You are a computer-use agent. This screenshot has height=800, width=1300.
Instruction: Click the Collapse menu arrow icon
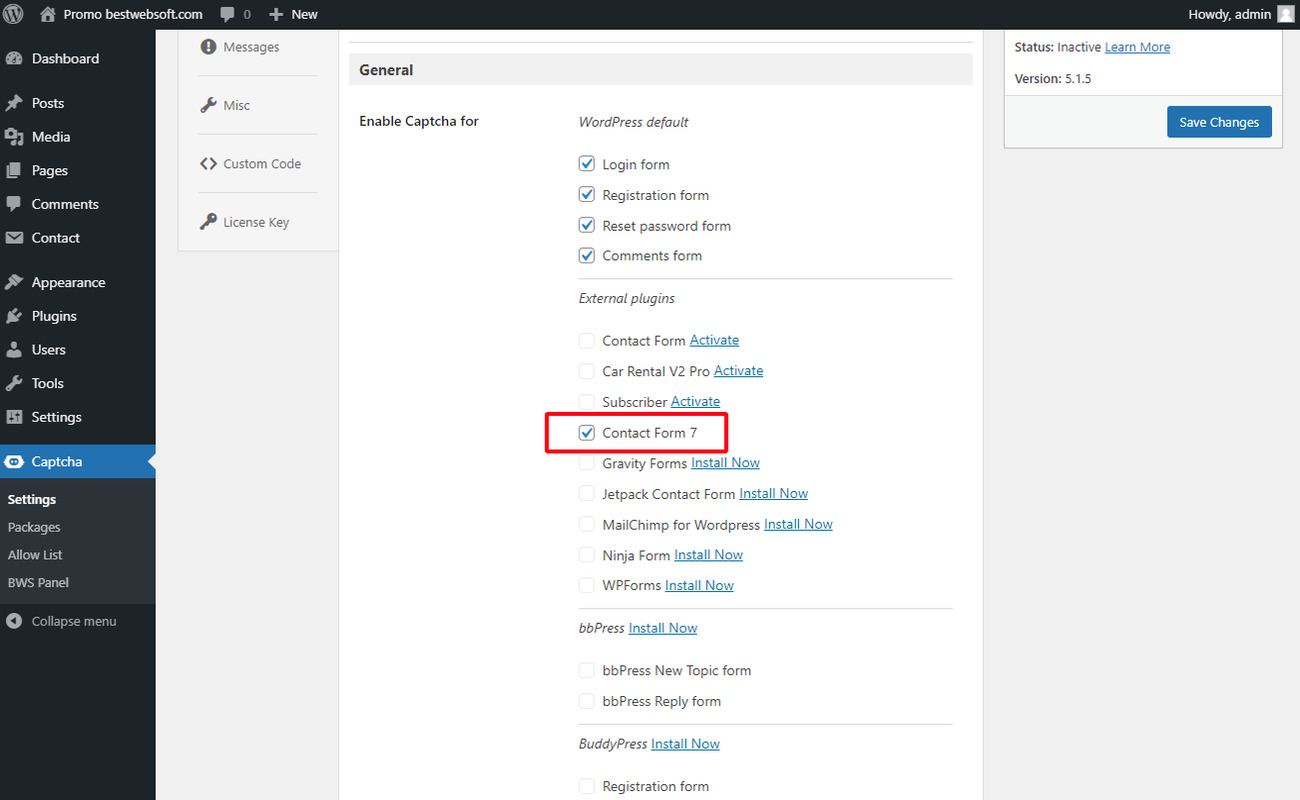pos(14,621)
